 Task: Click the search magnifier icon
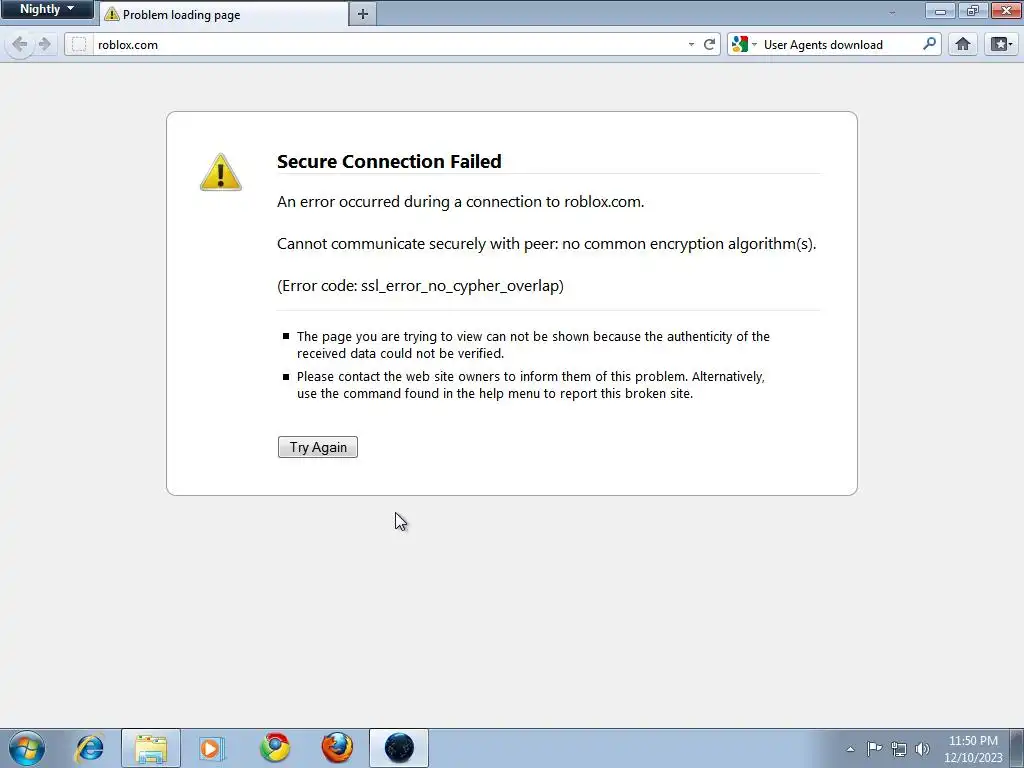pyautogui.click(x=929, y=44)
